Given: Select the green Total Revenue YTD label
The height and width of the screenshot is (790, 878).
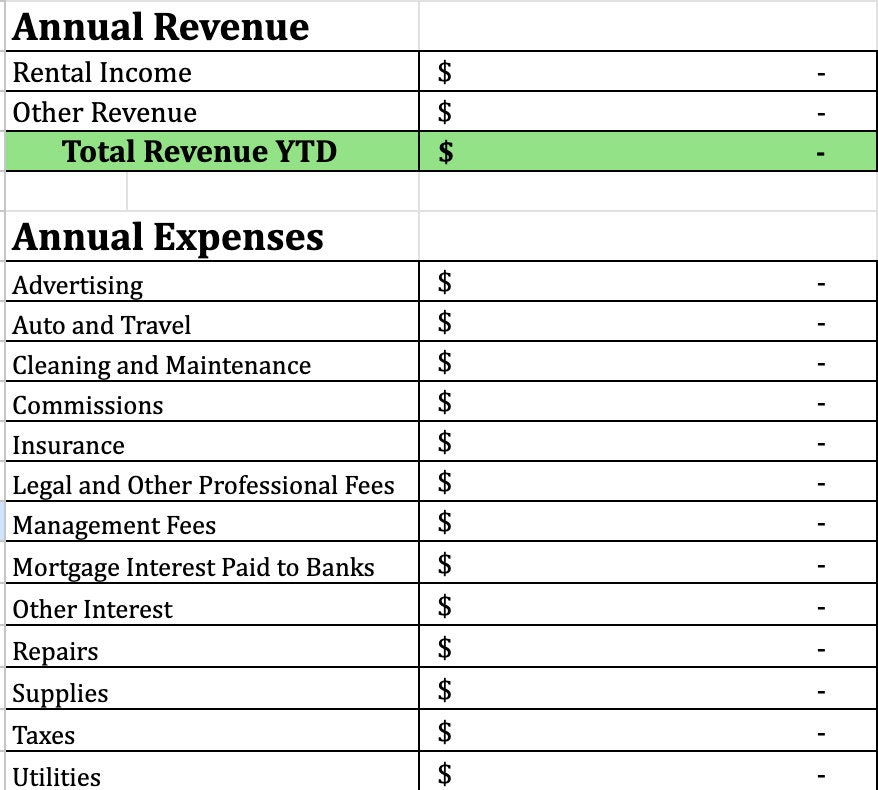Looking at the screenshot, I should [200, 152].
